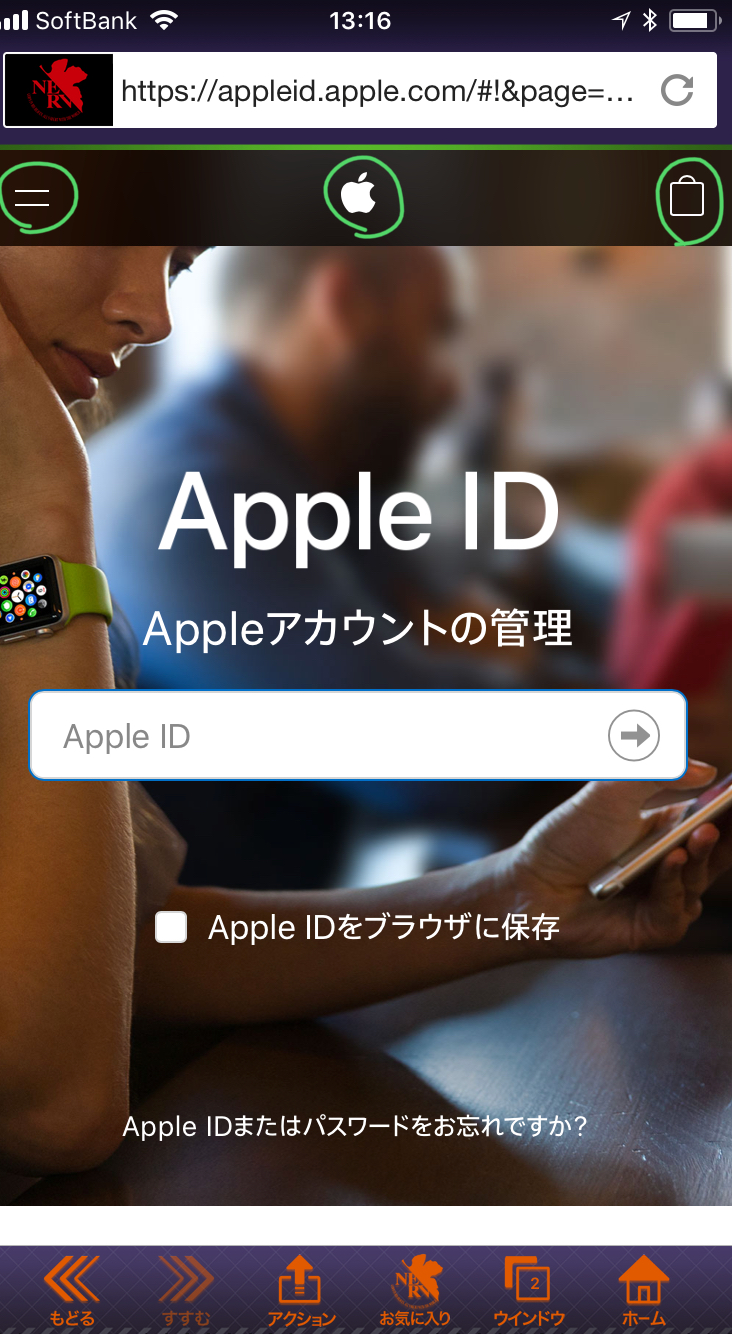Show open tabs via ウインドウ
732x1334 pixels.
[529, 1290]
